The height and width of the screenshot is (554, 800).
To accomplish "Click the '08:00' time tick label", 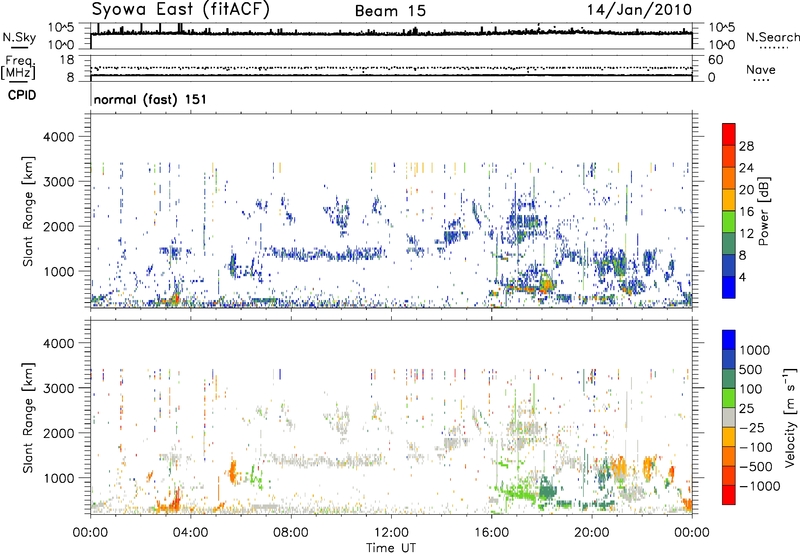I will [x=291, y=533].
